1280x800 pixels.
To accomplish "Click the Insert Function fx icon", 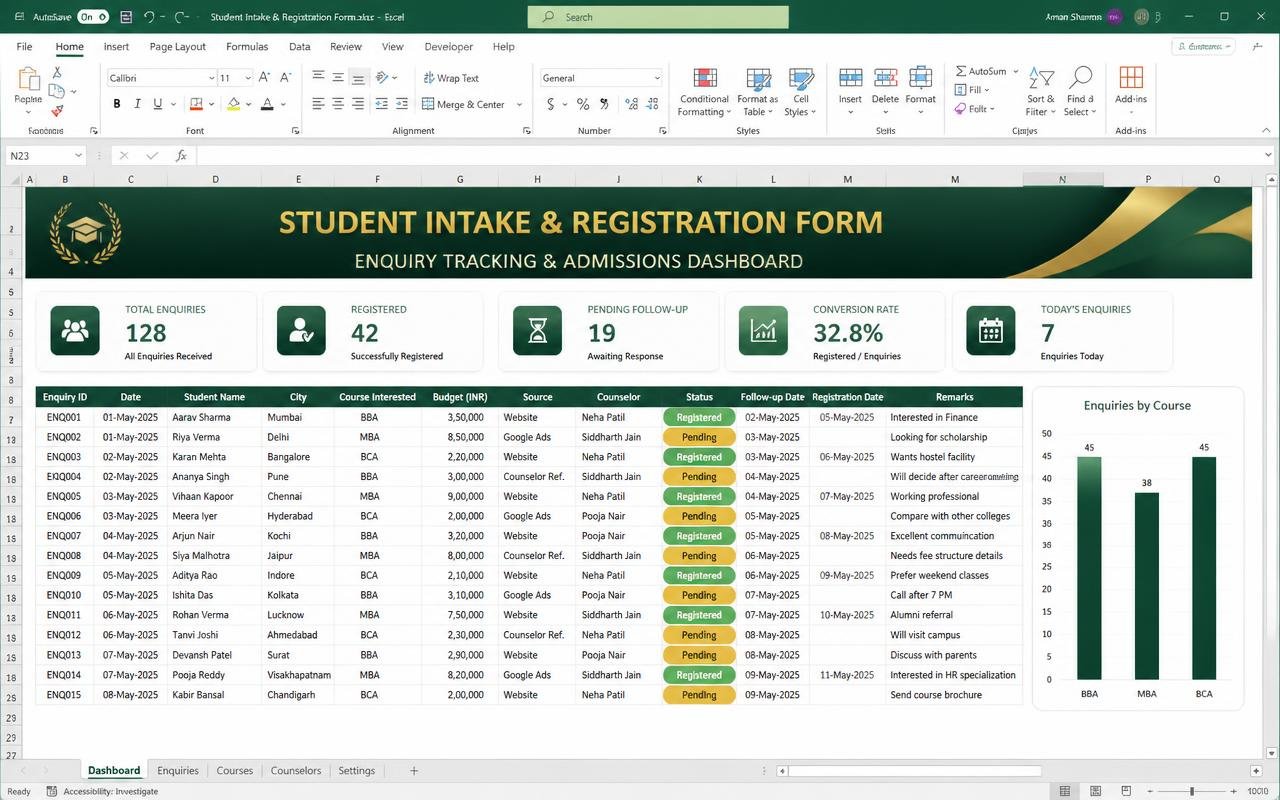I will tap(181, 155).
